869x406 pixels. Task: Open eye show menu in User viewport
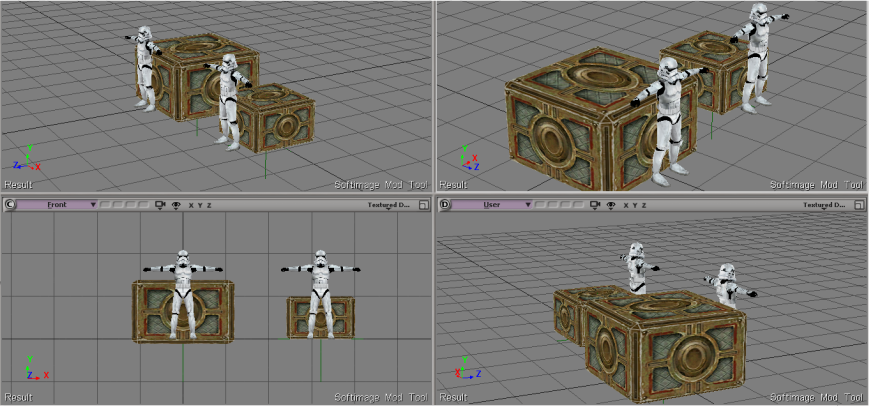coord(611,205)
